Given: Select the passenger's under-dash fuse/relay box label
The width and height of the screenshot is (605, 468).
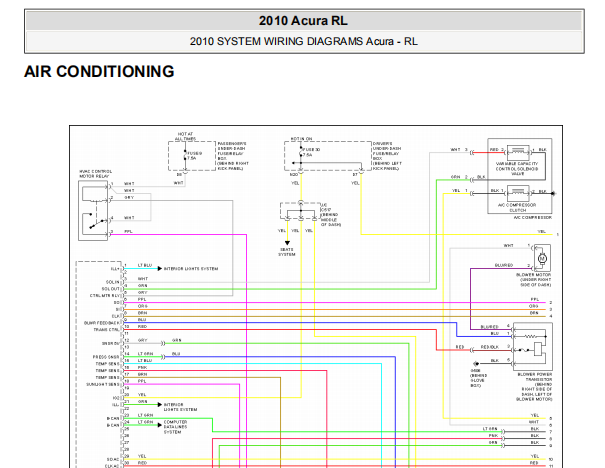Looking at the screenshot, I should [233, 156].
